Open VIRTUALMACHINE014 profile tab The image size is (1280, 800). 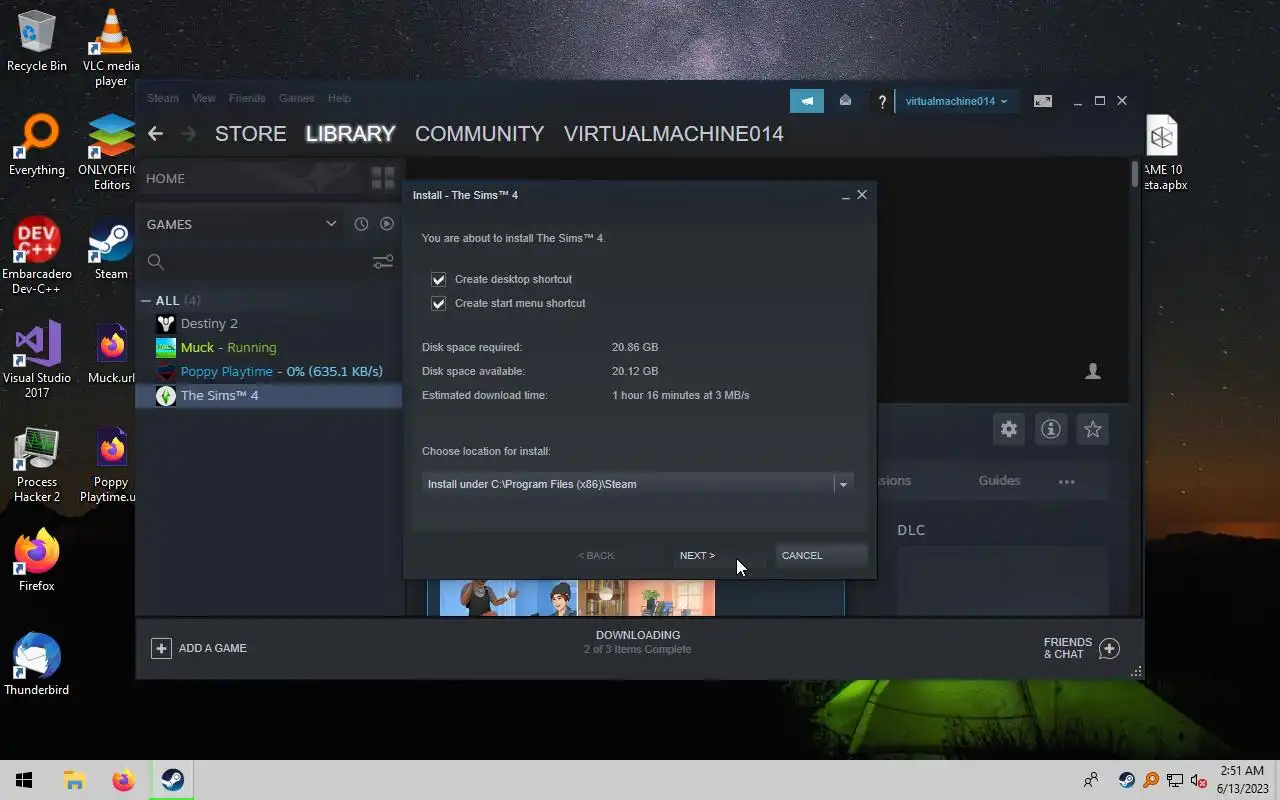pyautogui.click(x=674, y=133)
